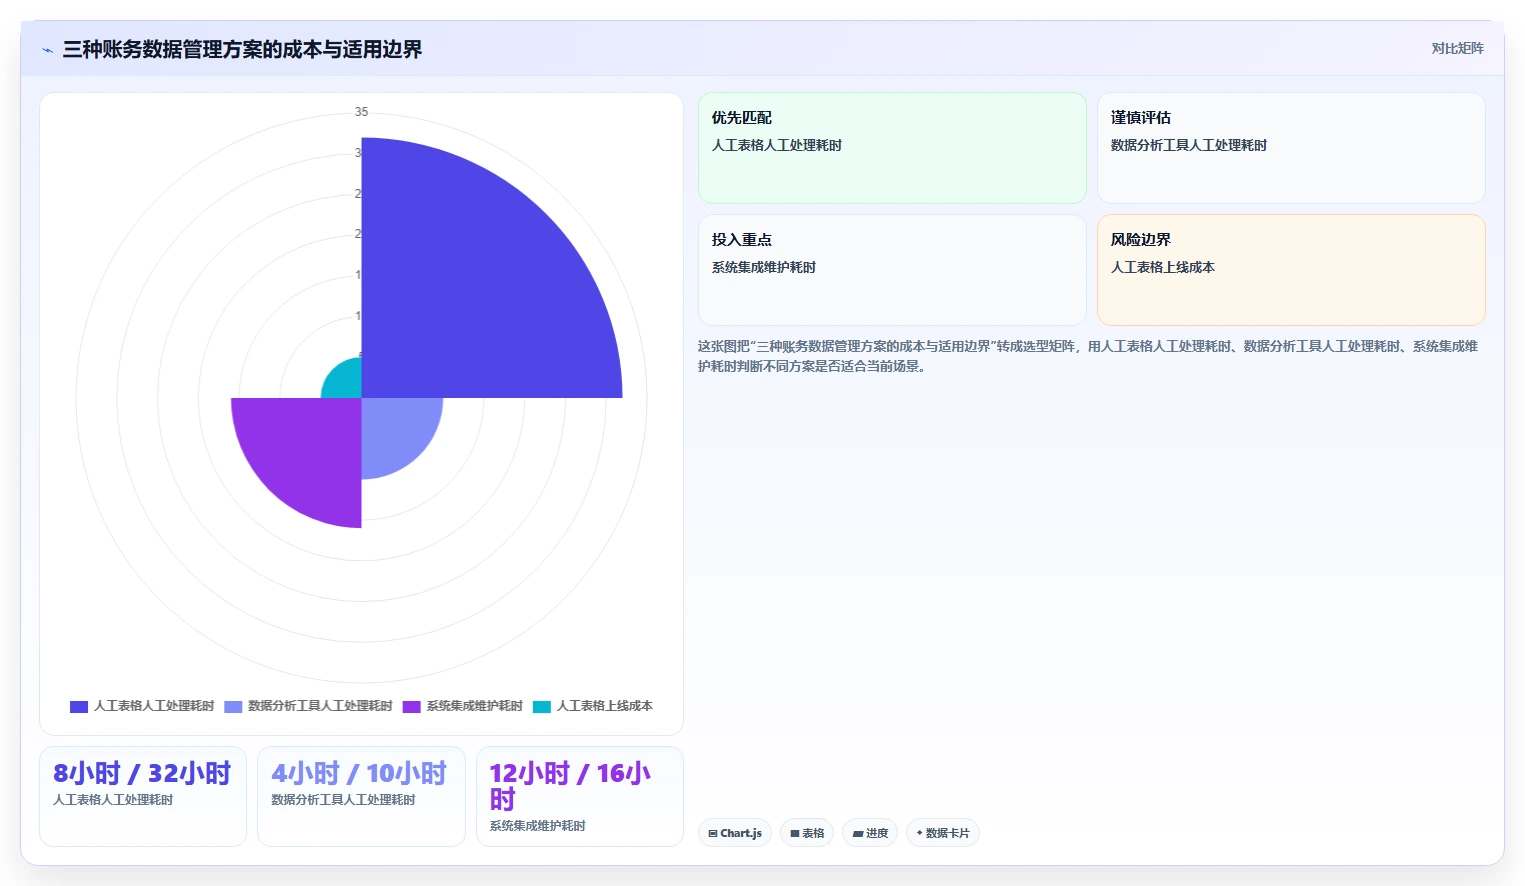Click the sparkle icon in the 数据卡片 tag

click(919, 832)
